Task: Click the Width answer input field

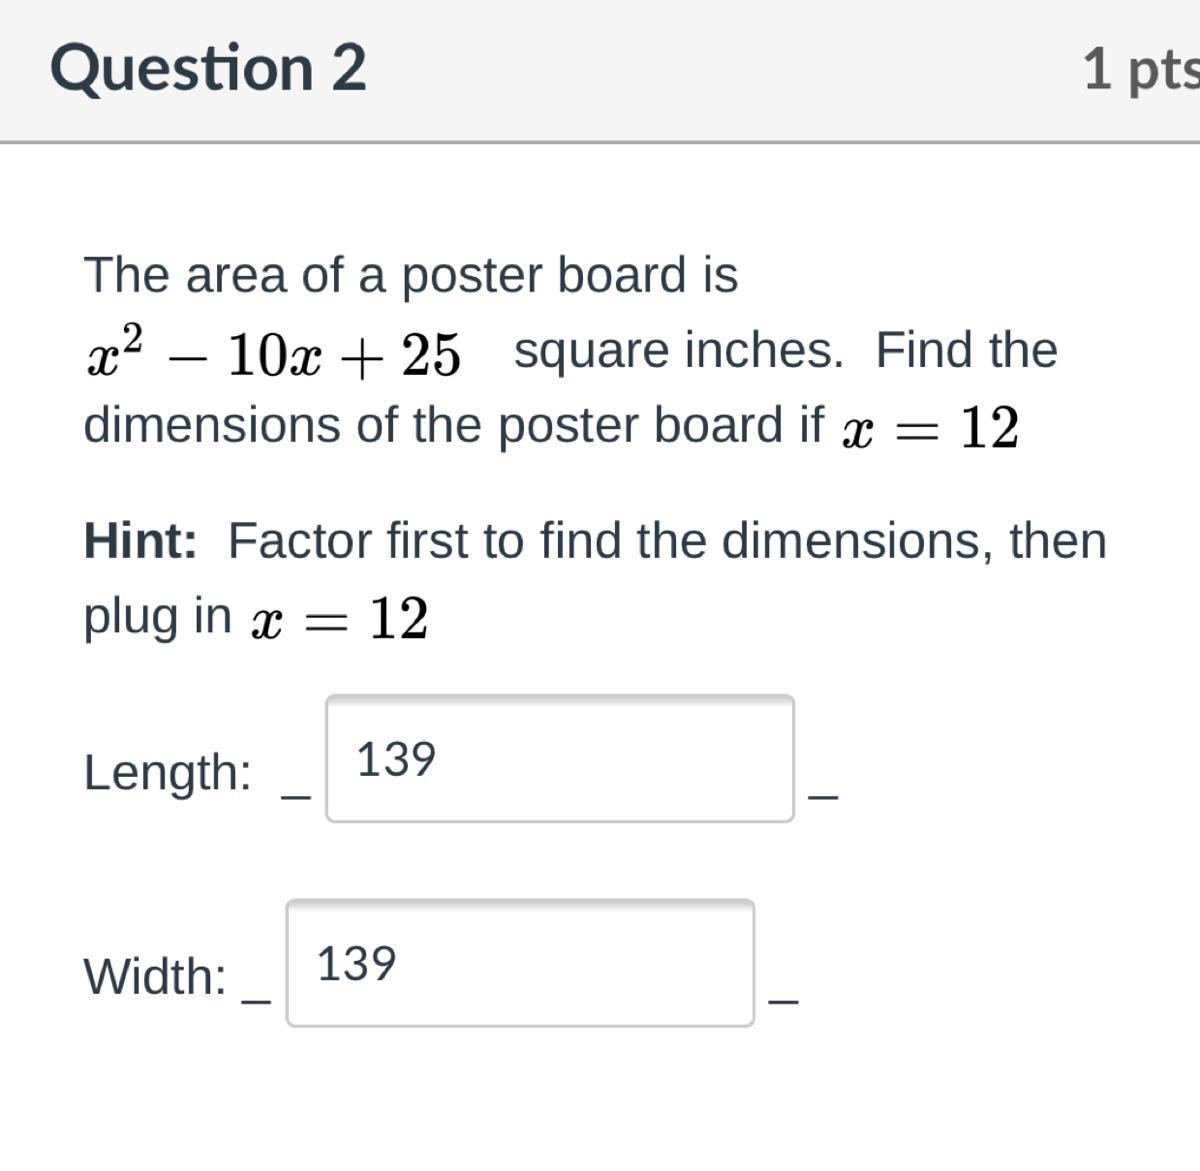Action: point(520,963)
